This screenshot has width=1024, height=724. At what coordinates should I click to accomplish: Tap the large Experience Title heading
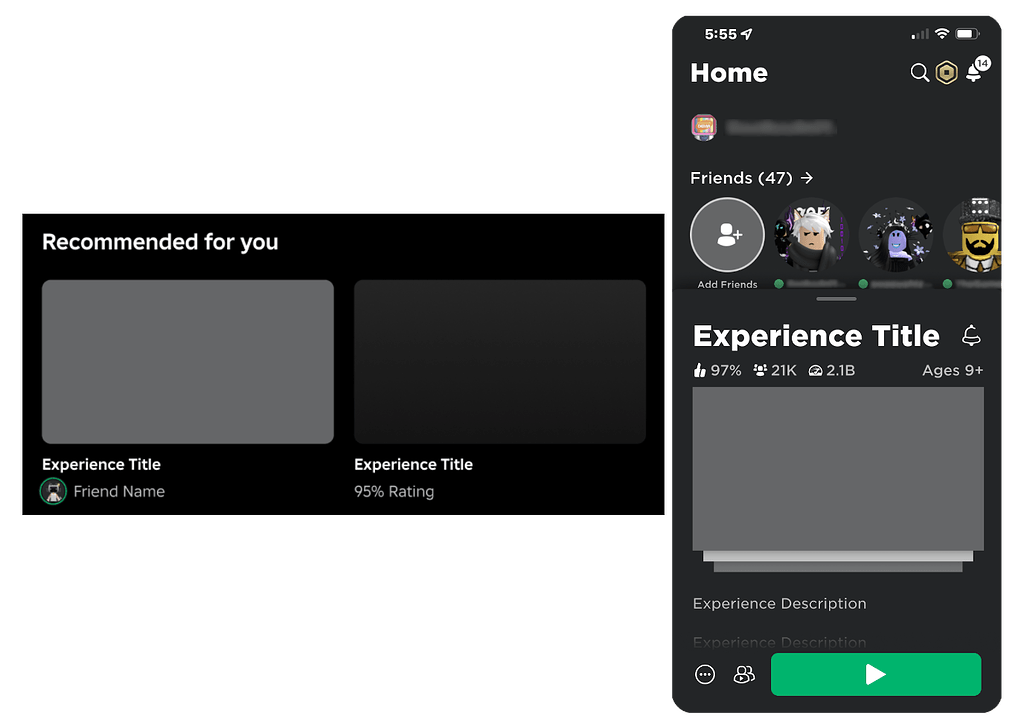(816, 336)
